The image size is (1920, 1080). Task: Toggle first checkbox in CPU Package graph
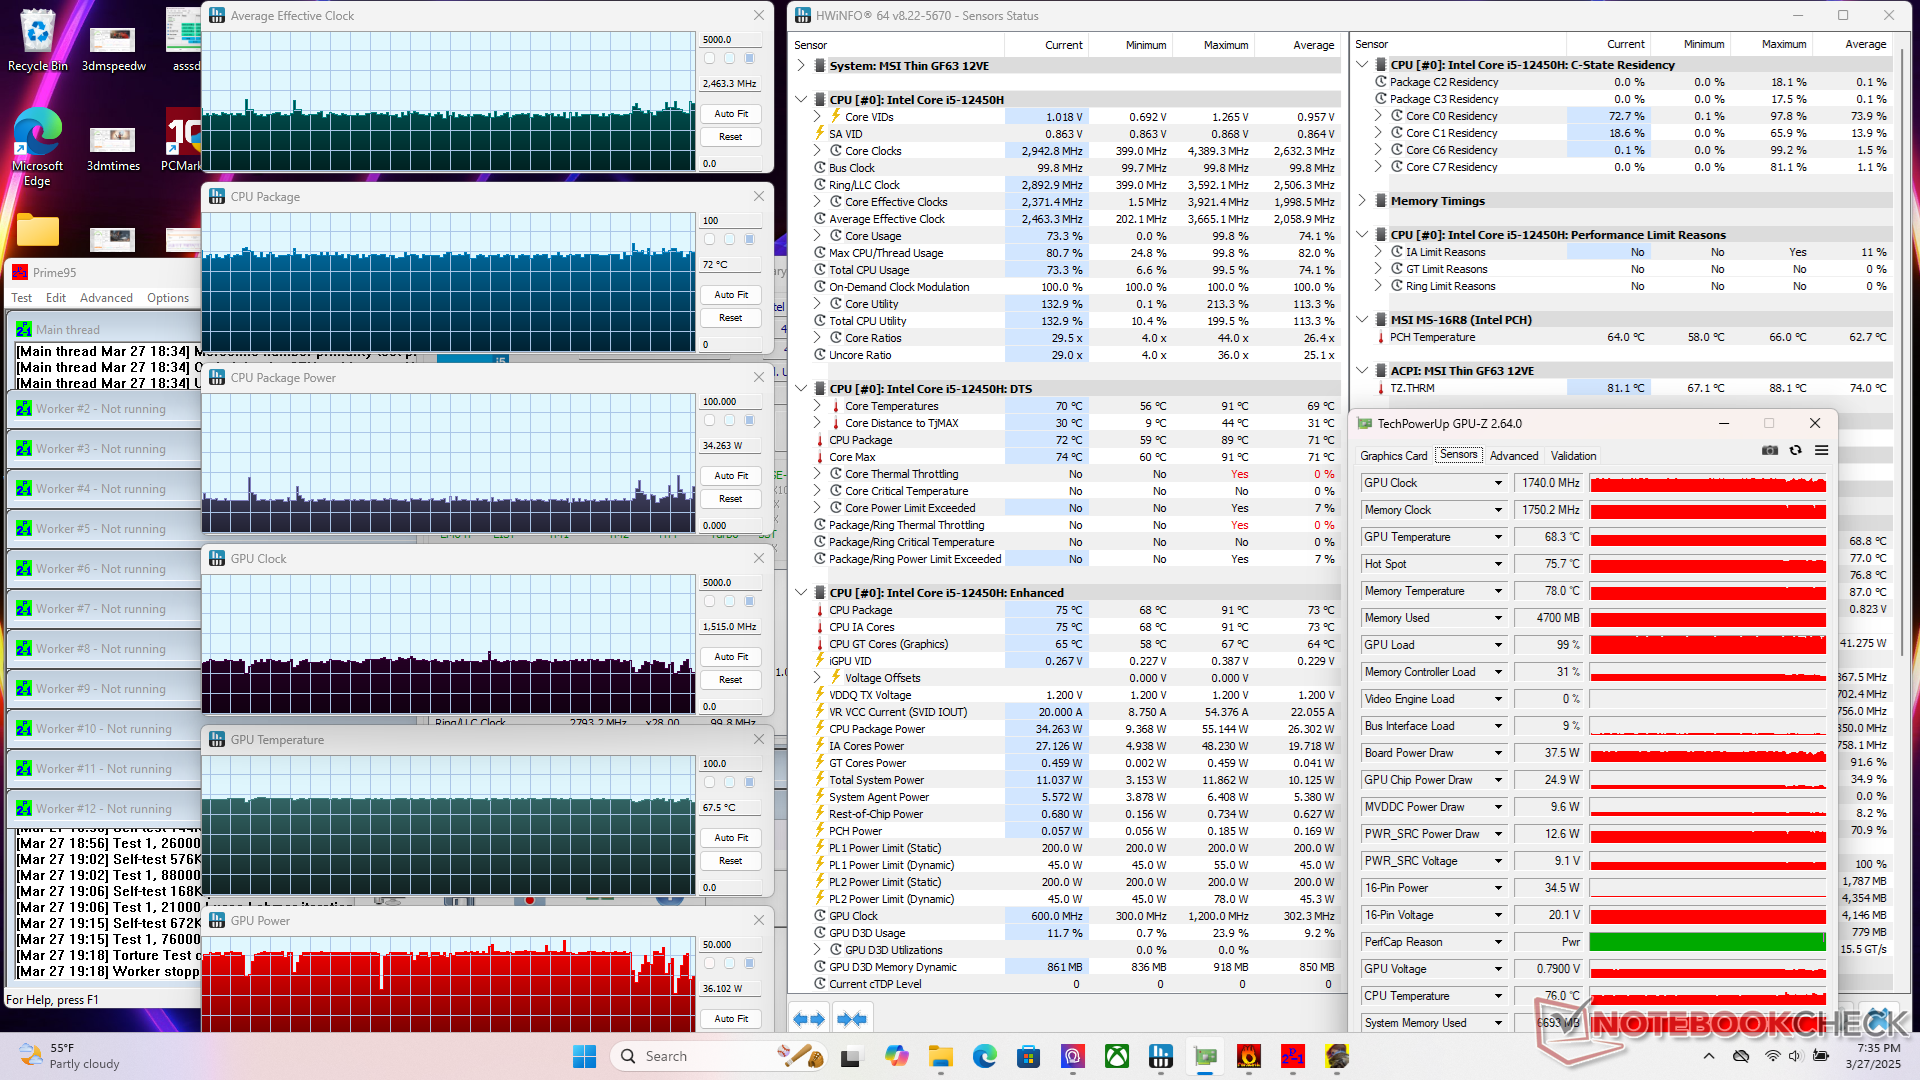(x=710, y=240)
